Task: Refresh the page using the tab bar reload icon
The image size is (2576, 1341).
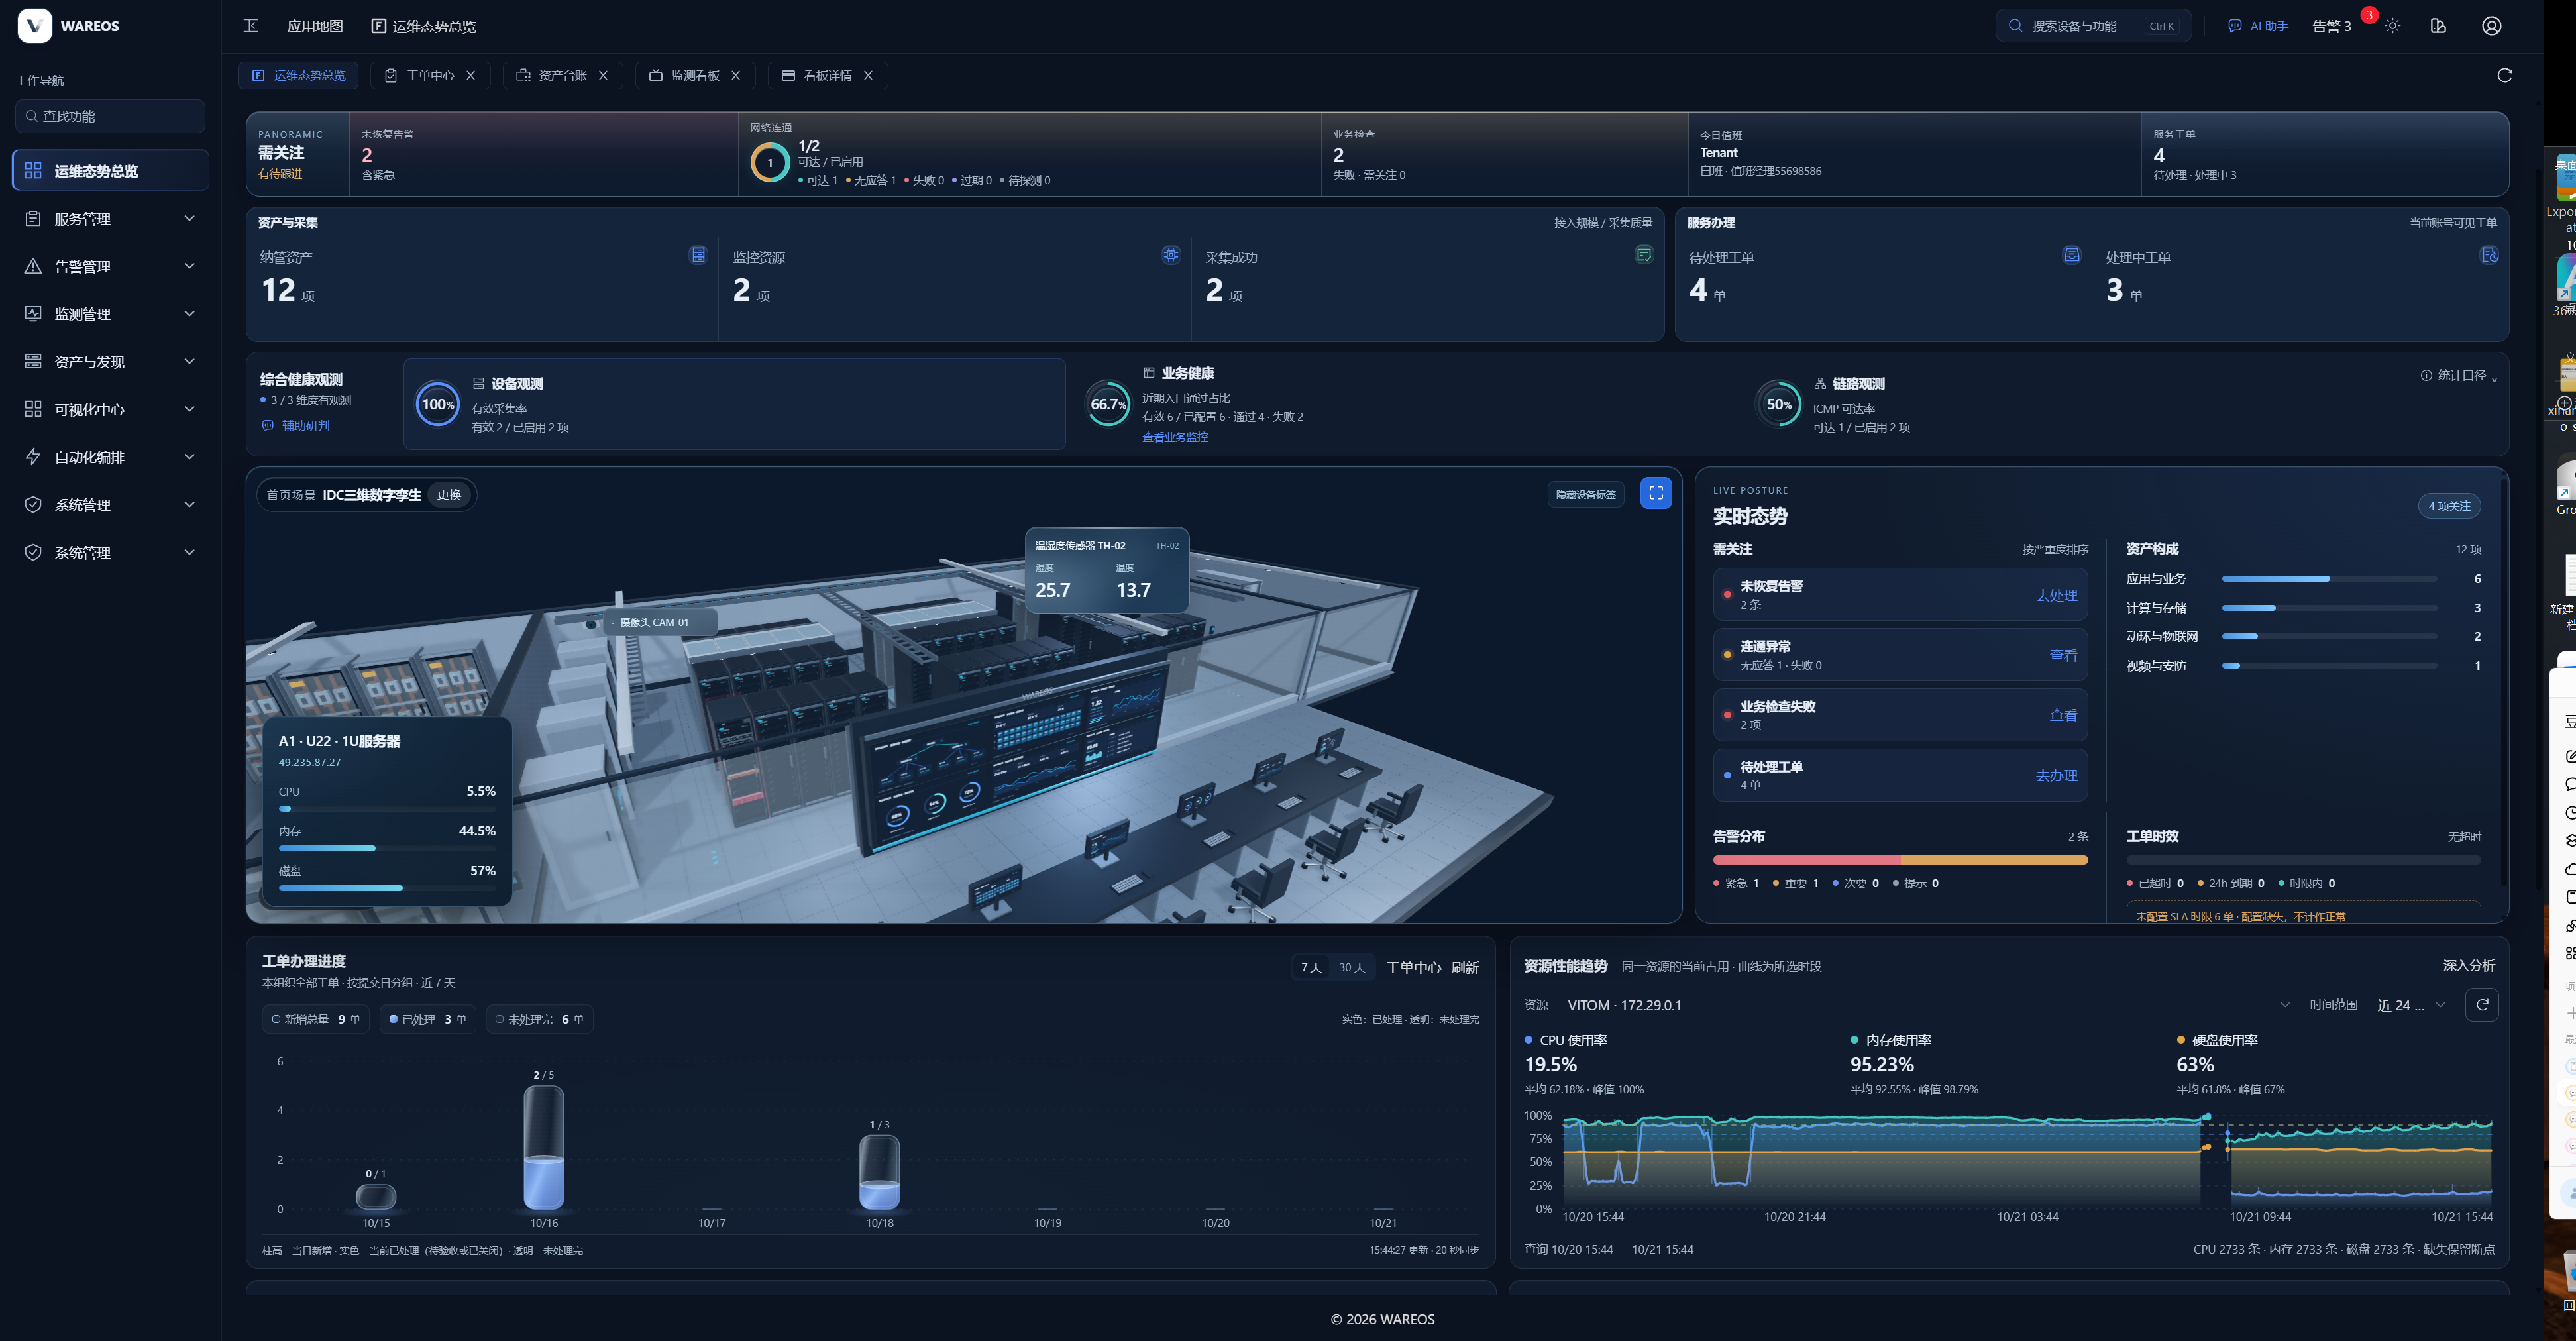Action: tap(2504, 75)
